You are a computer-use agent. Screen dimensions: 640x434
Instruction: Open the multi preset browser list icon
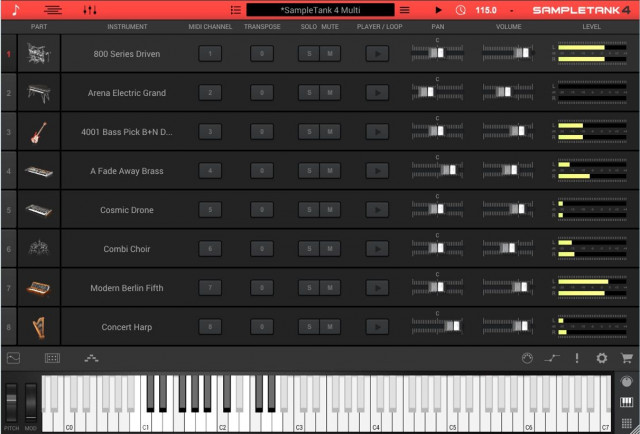(x=236, y=10)
